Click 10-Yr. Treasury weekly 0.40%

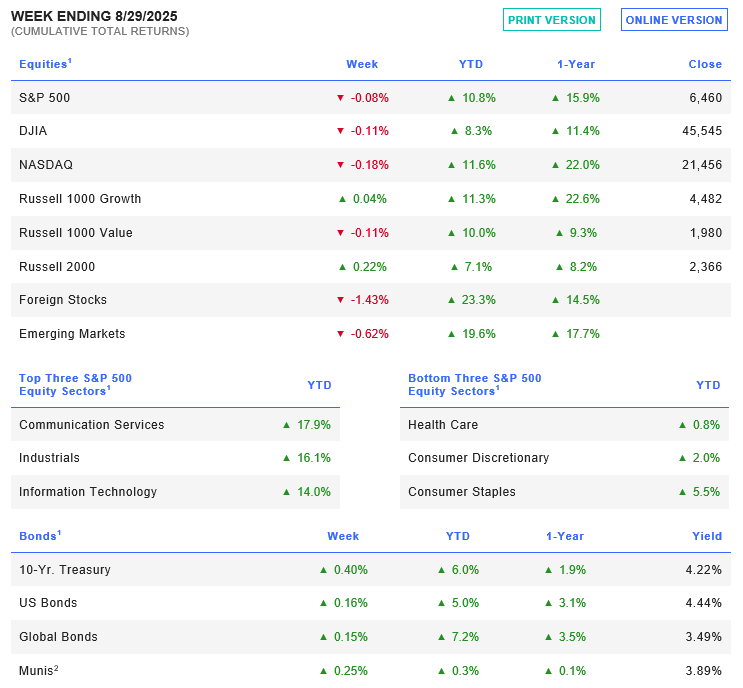coord(351,570)
